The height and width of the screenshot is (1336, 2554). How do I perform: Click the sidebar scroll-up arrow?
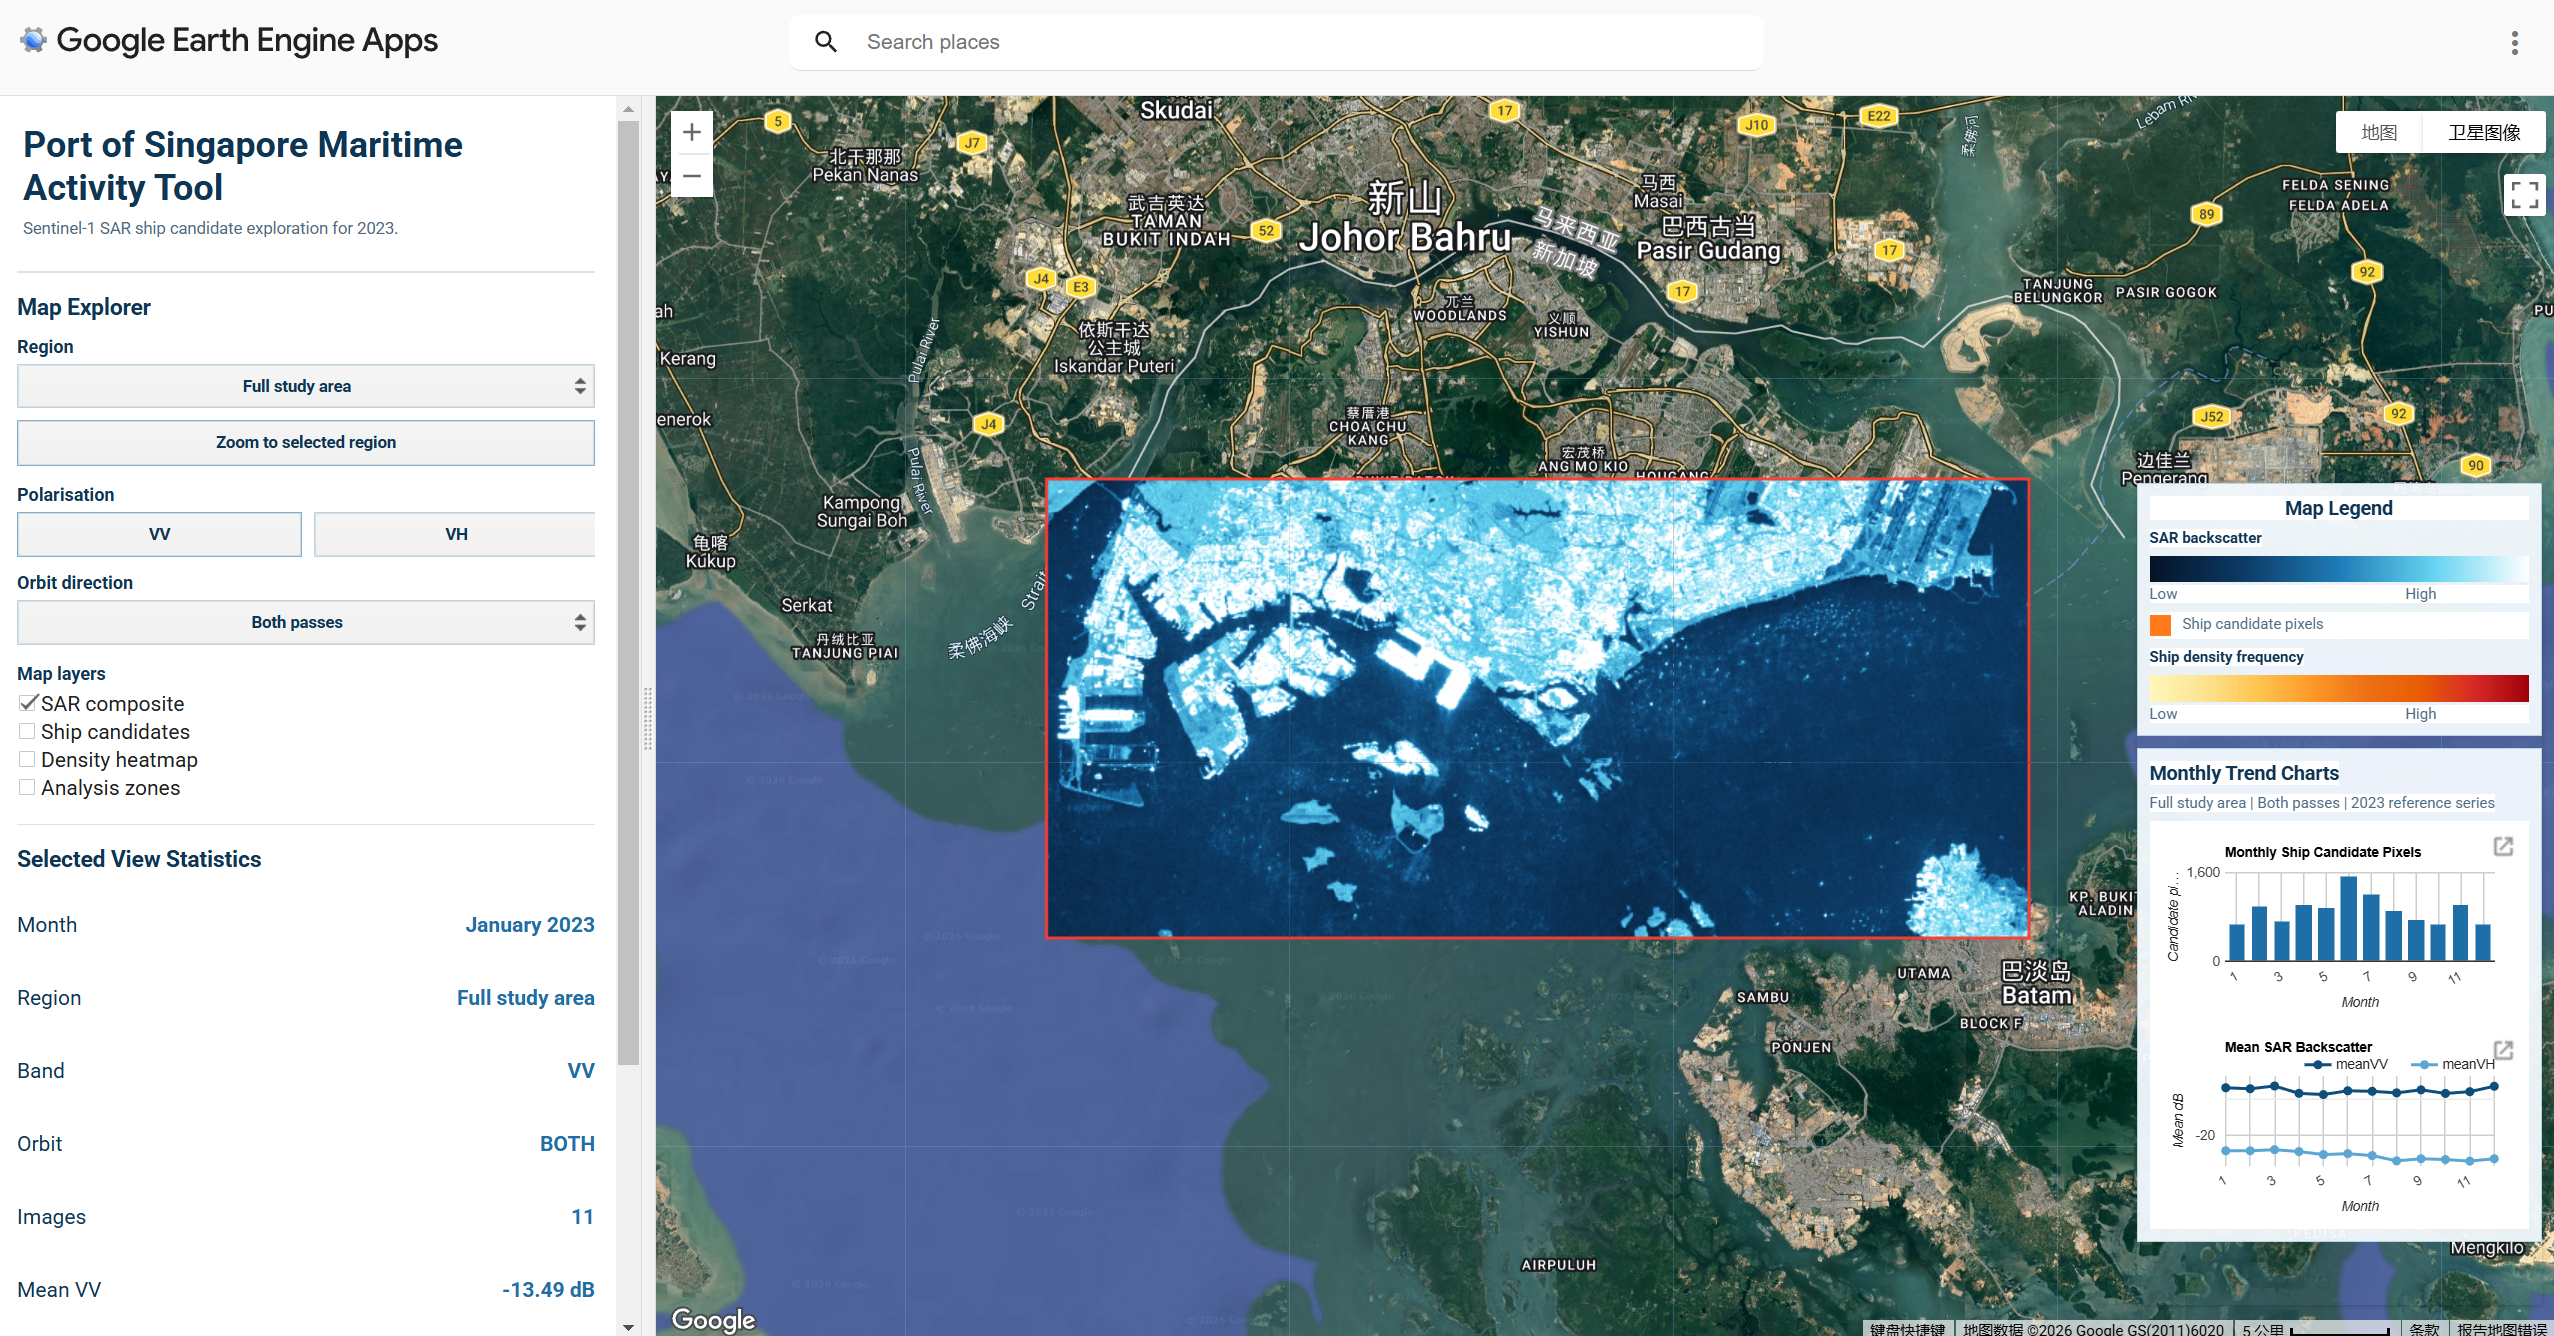[628, 109]
